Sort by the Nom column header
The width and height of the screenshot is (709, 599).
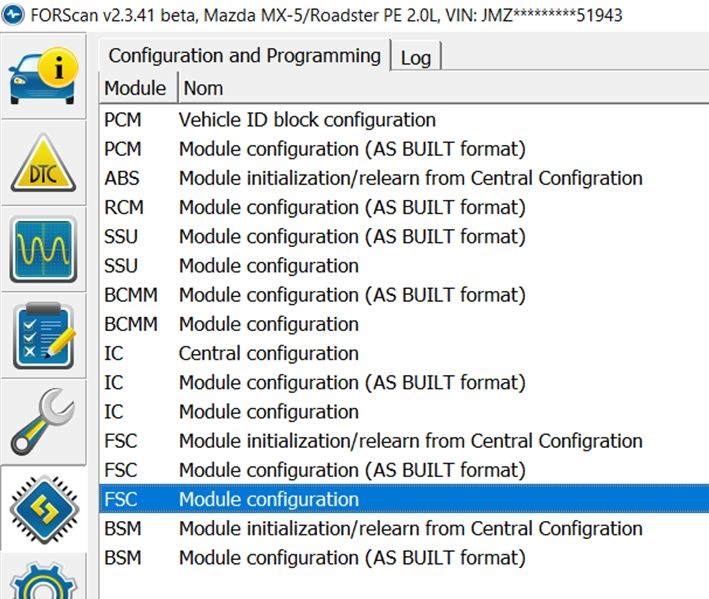pos(443,88)
